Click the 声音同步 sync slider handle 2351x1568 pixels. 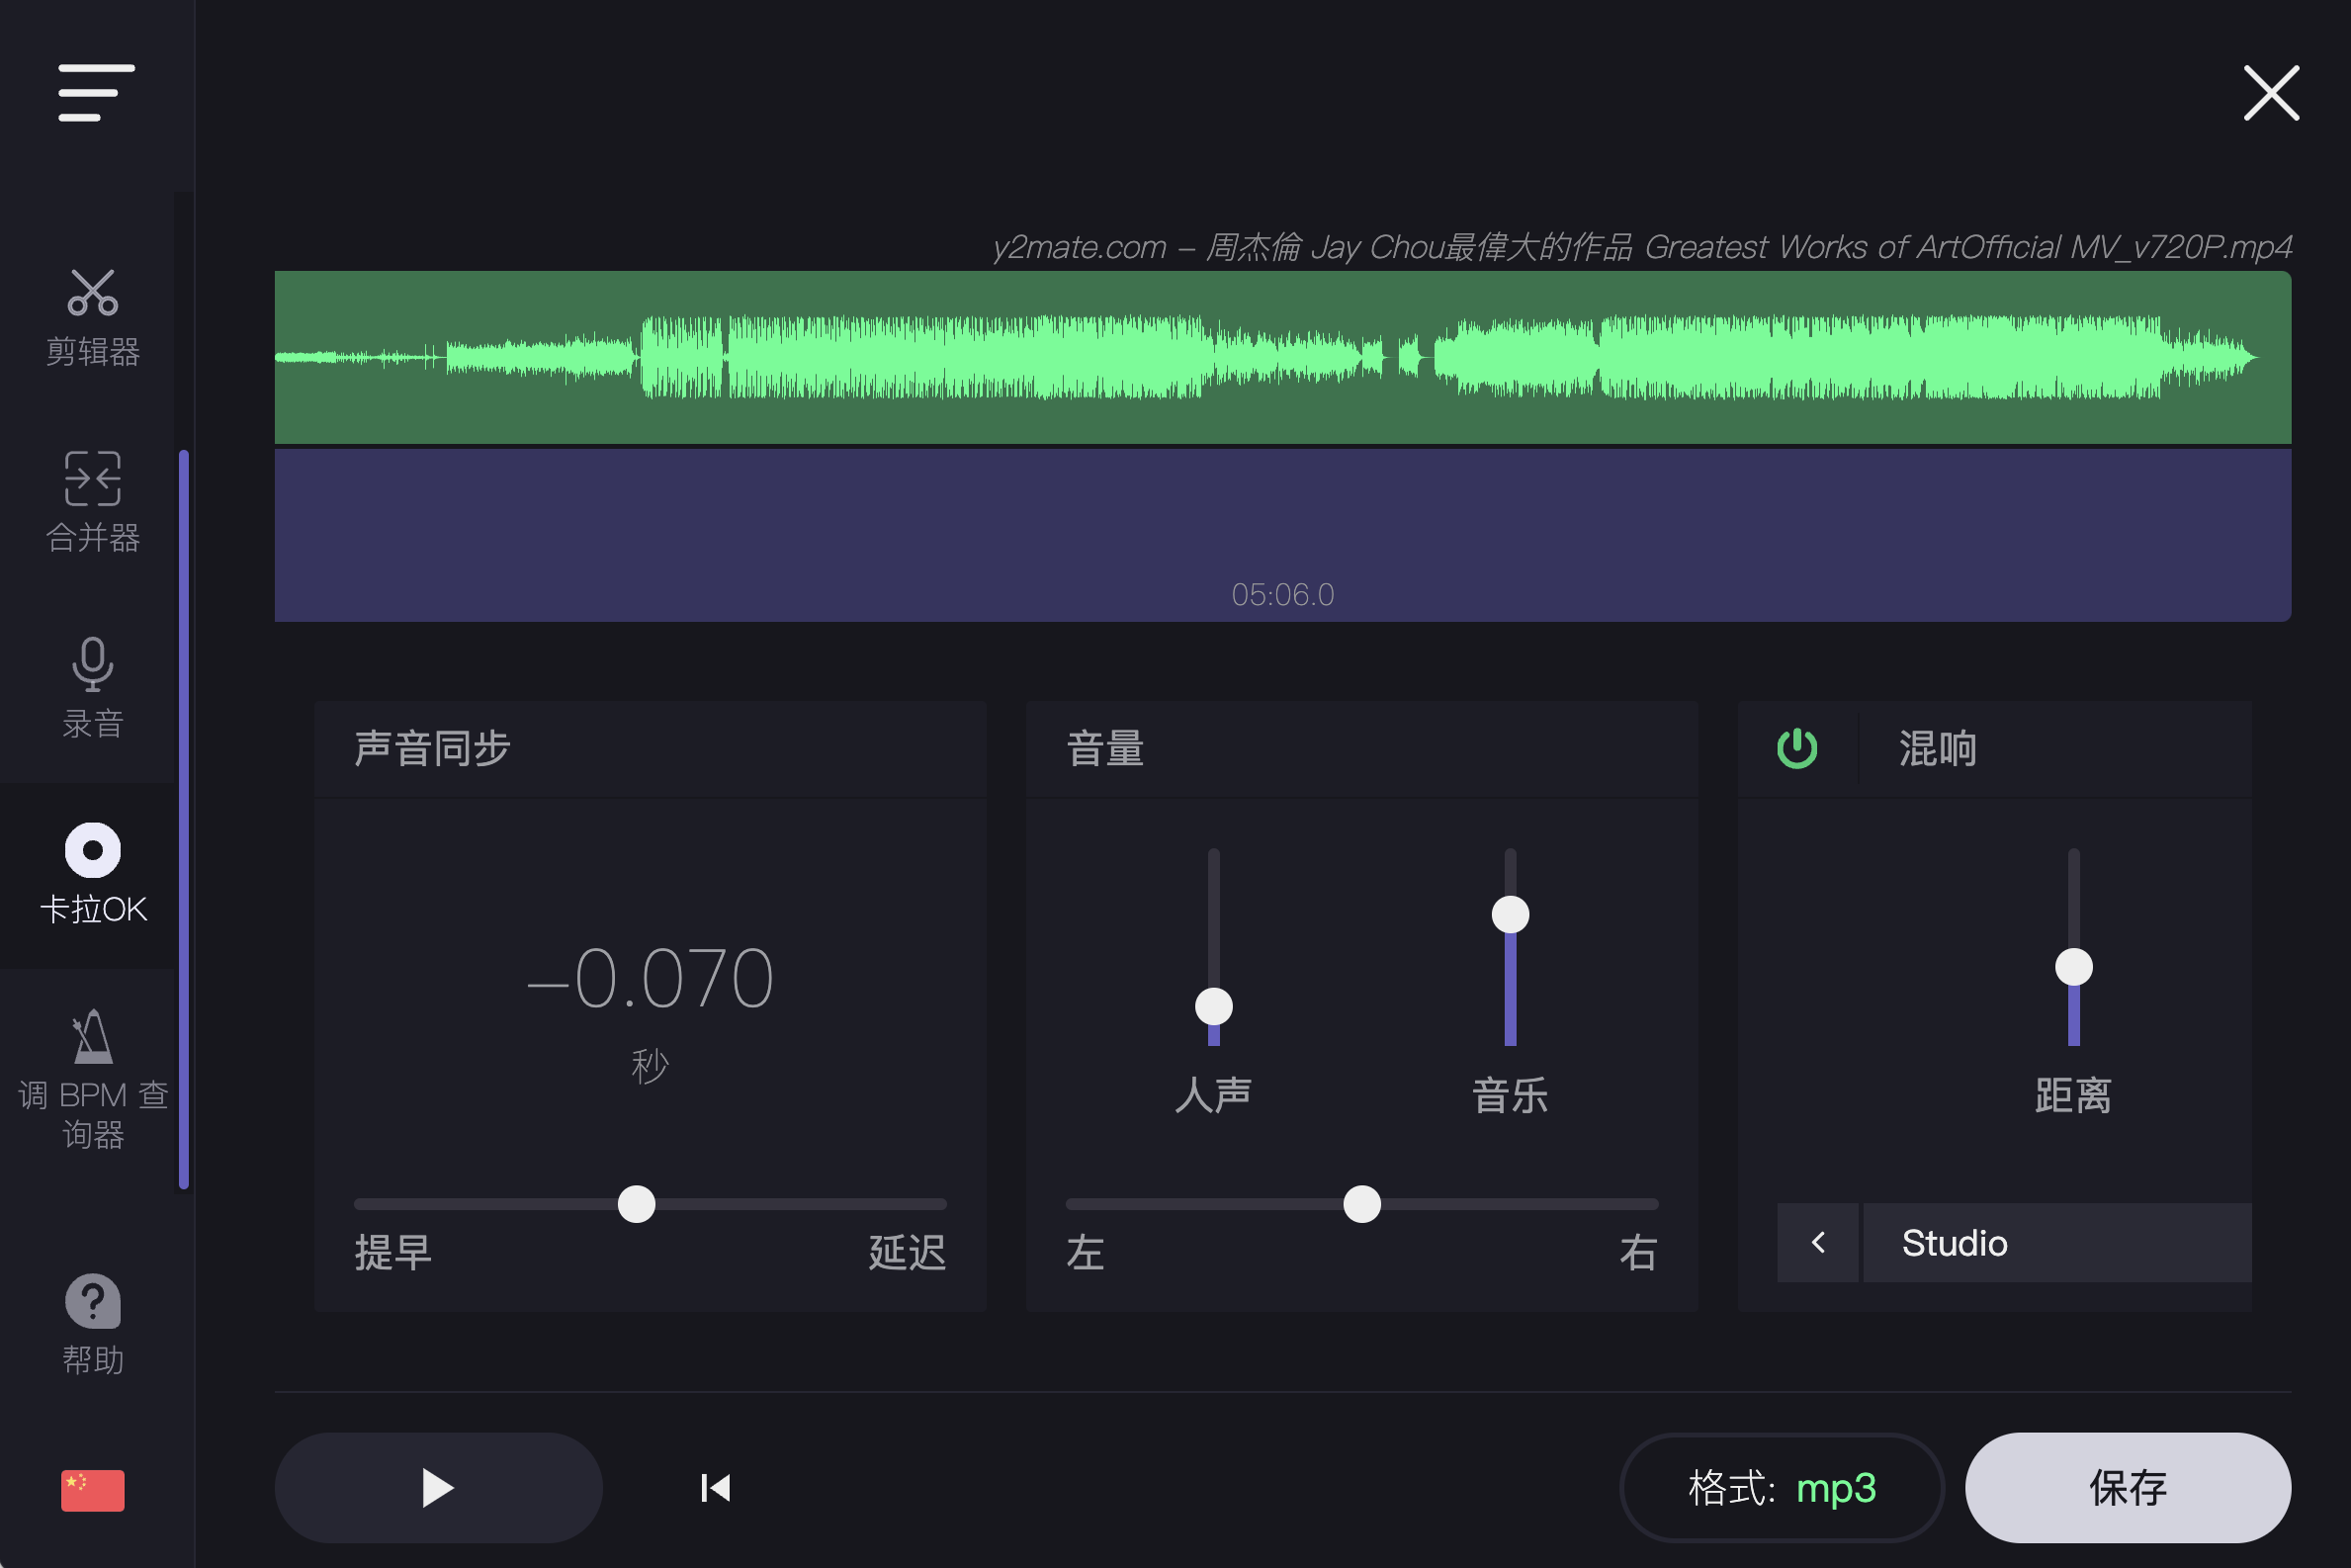pyautogui.click(x=636, y=1204)
